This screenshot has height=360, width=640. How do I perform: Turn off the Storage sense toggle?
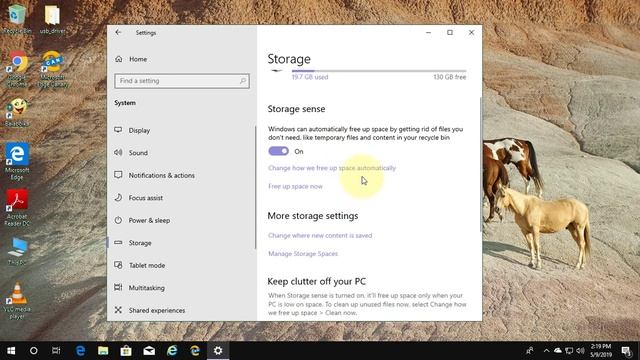(x=278, y=151)
